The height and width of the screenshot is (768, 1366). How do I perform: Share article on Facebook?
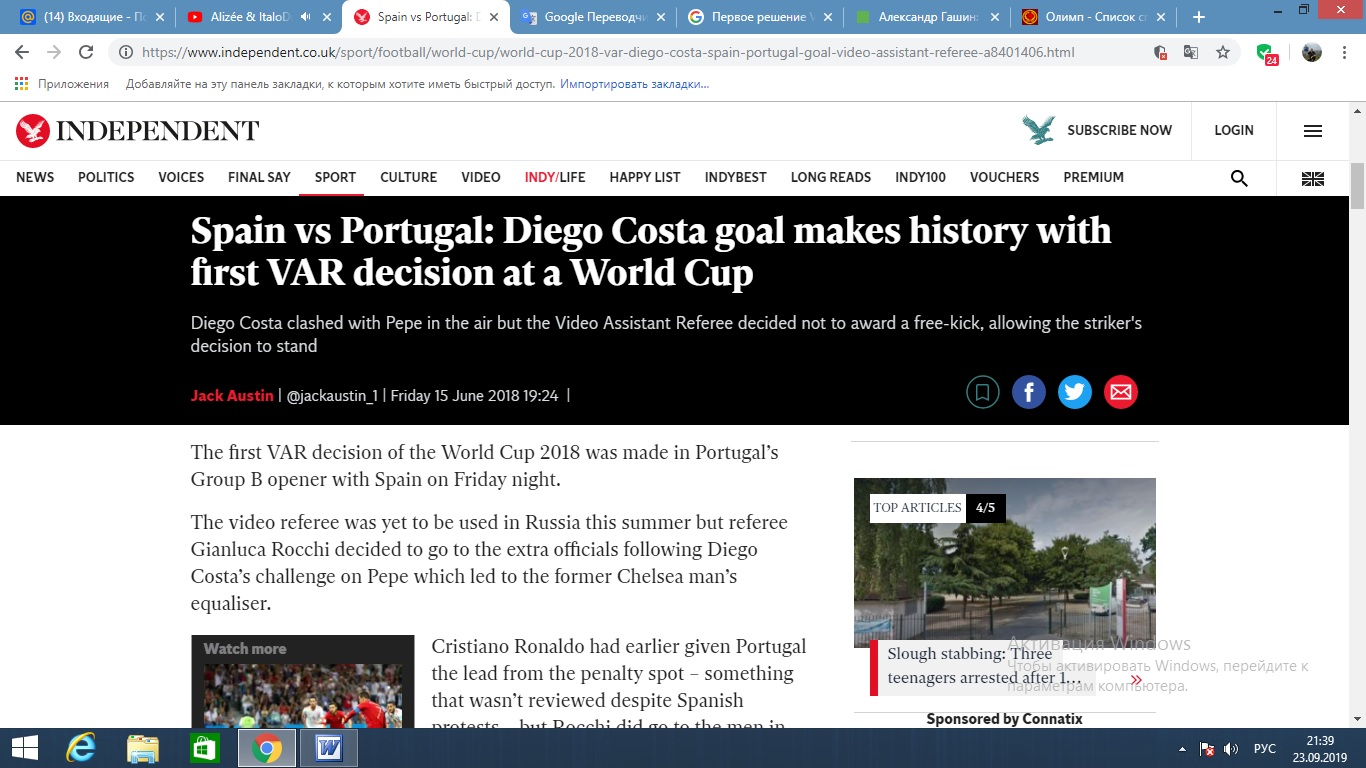coord(1029,392)
